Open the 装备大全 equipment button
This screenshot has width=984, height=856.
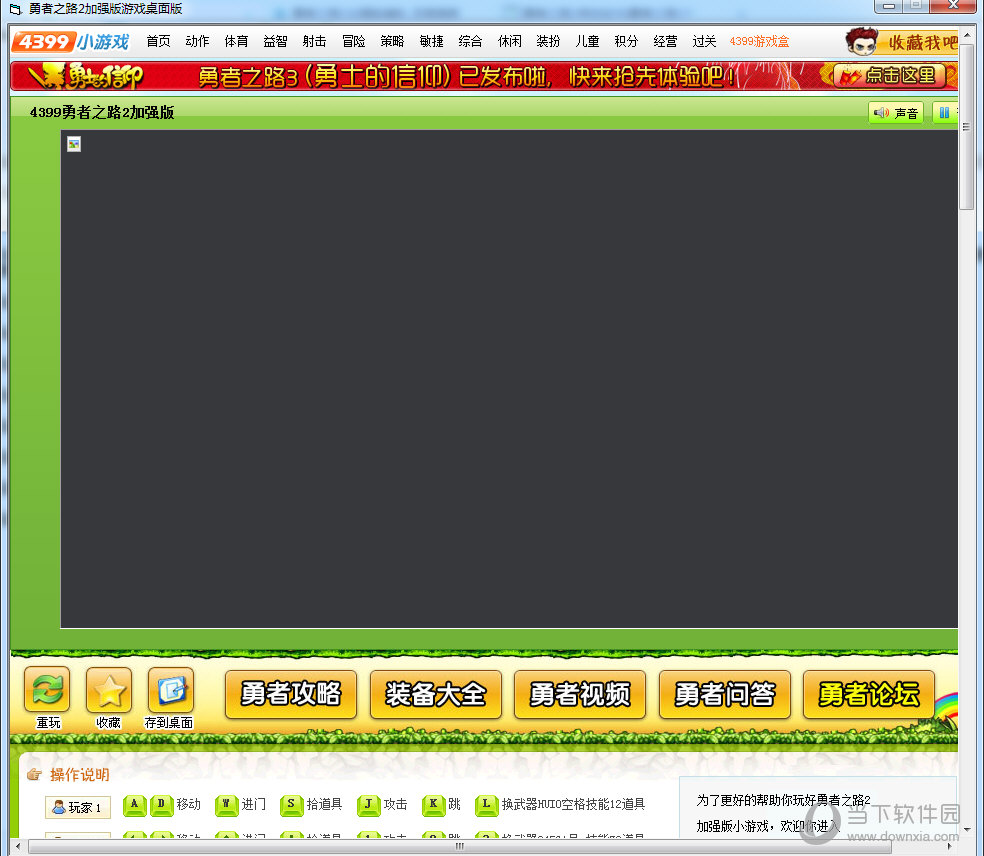click(x=436, y=694)
